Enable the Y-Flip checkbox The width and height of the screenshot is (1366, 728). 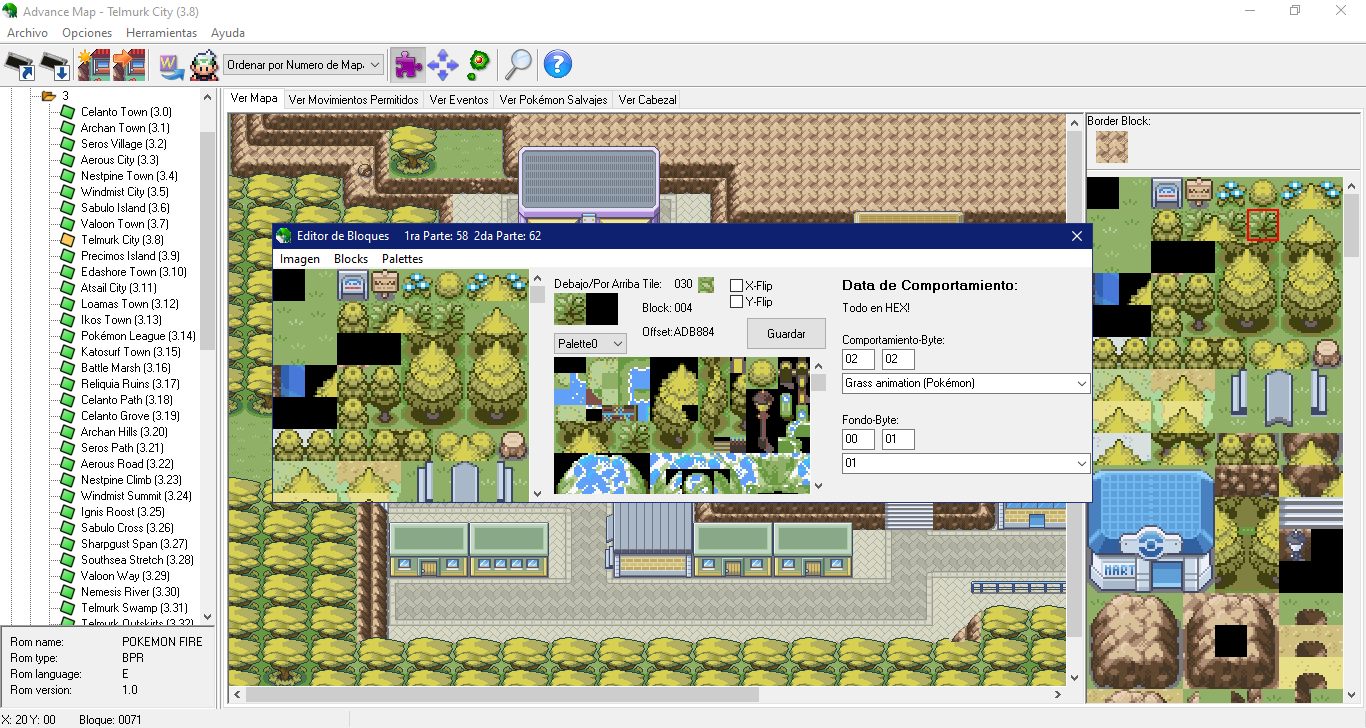[x=737, y=301]
